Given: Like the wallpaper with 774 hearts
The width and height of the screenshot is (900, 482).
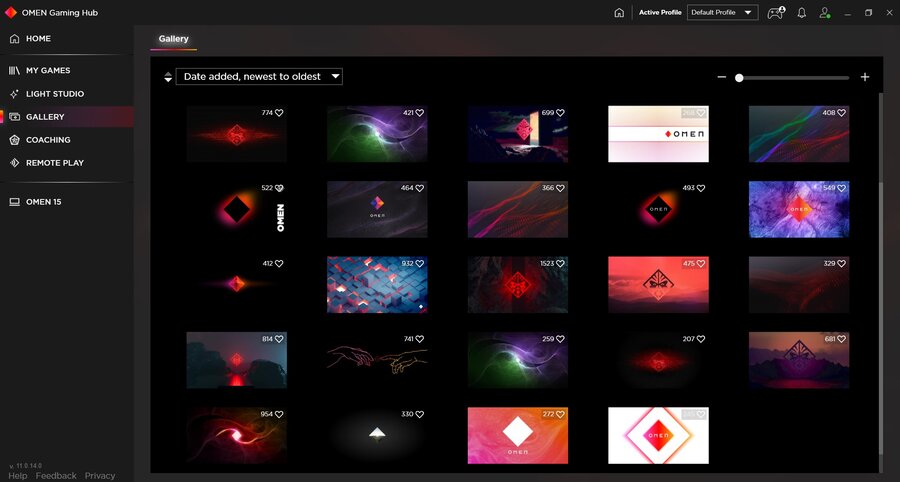Looking at the screenshot, I should tap(279, 113).
